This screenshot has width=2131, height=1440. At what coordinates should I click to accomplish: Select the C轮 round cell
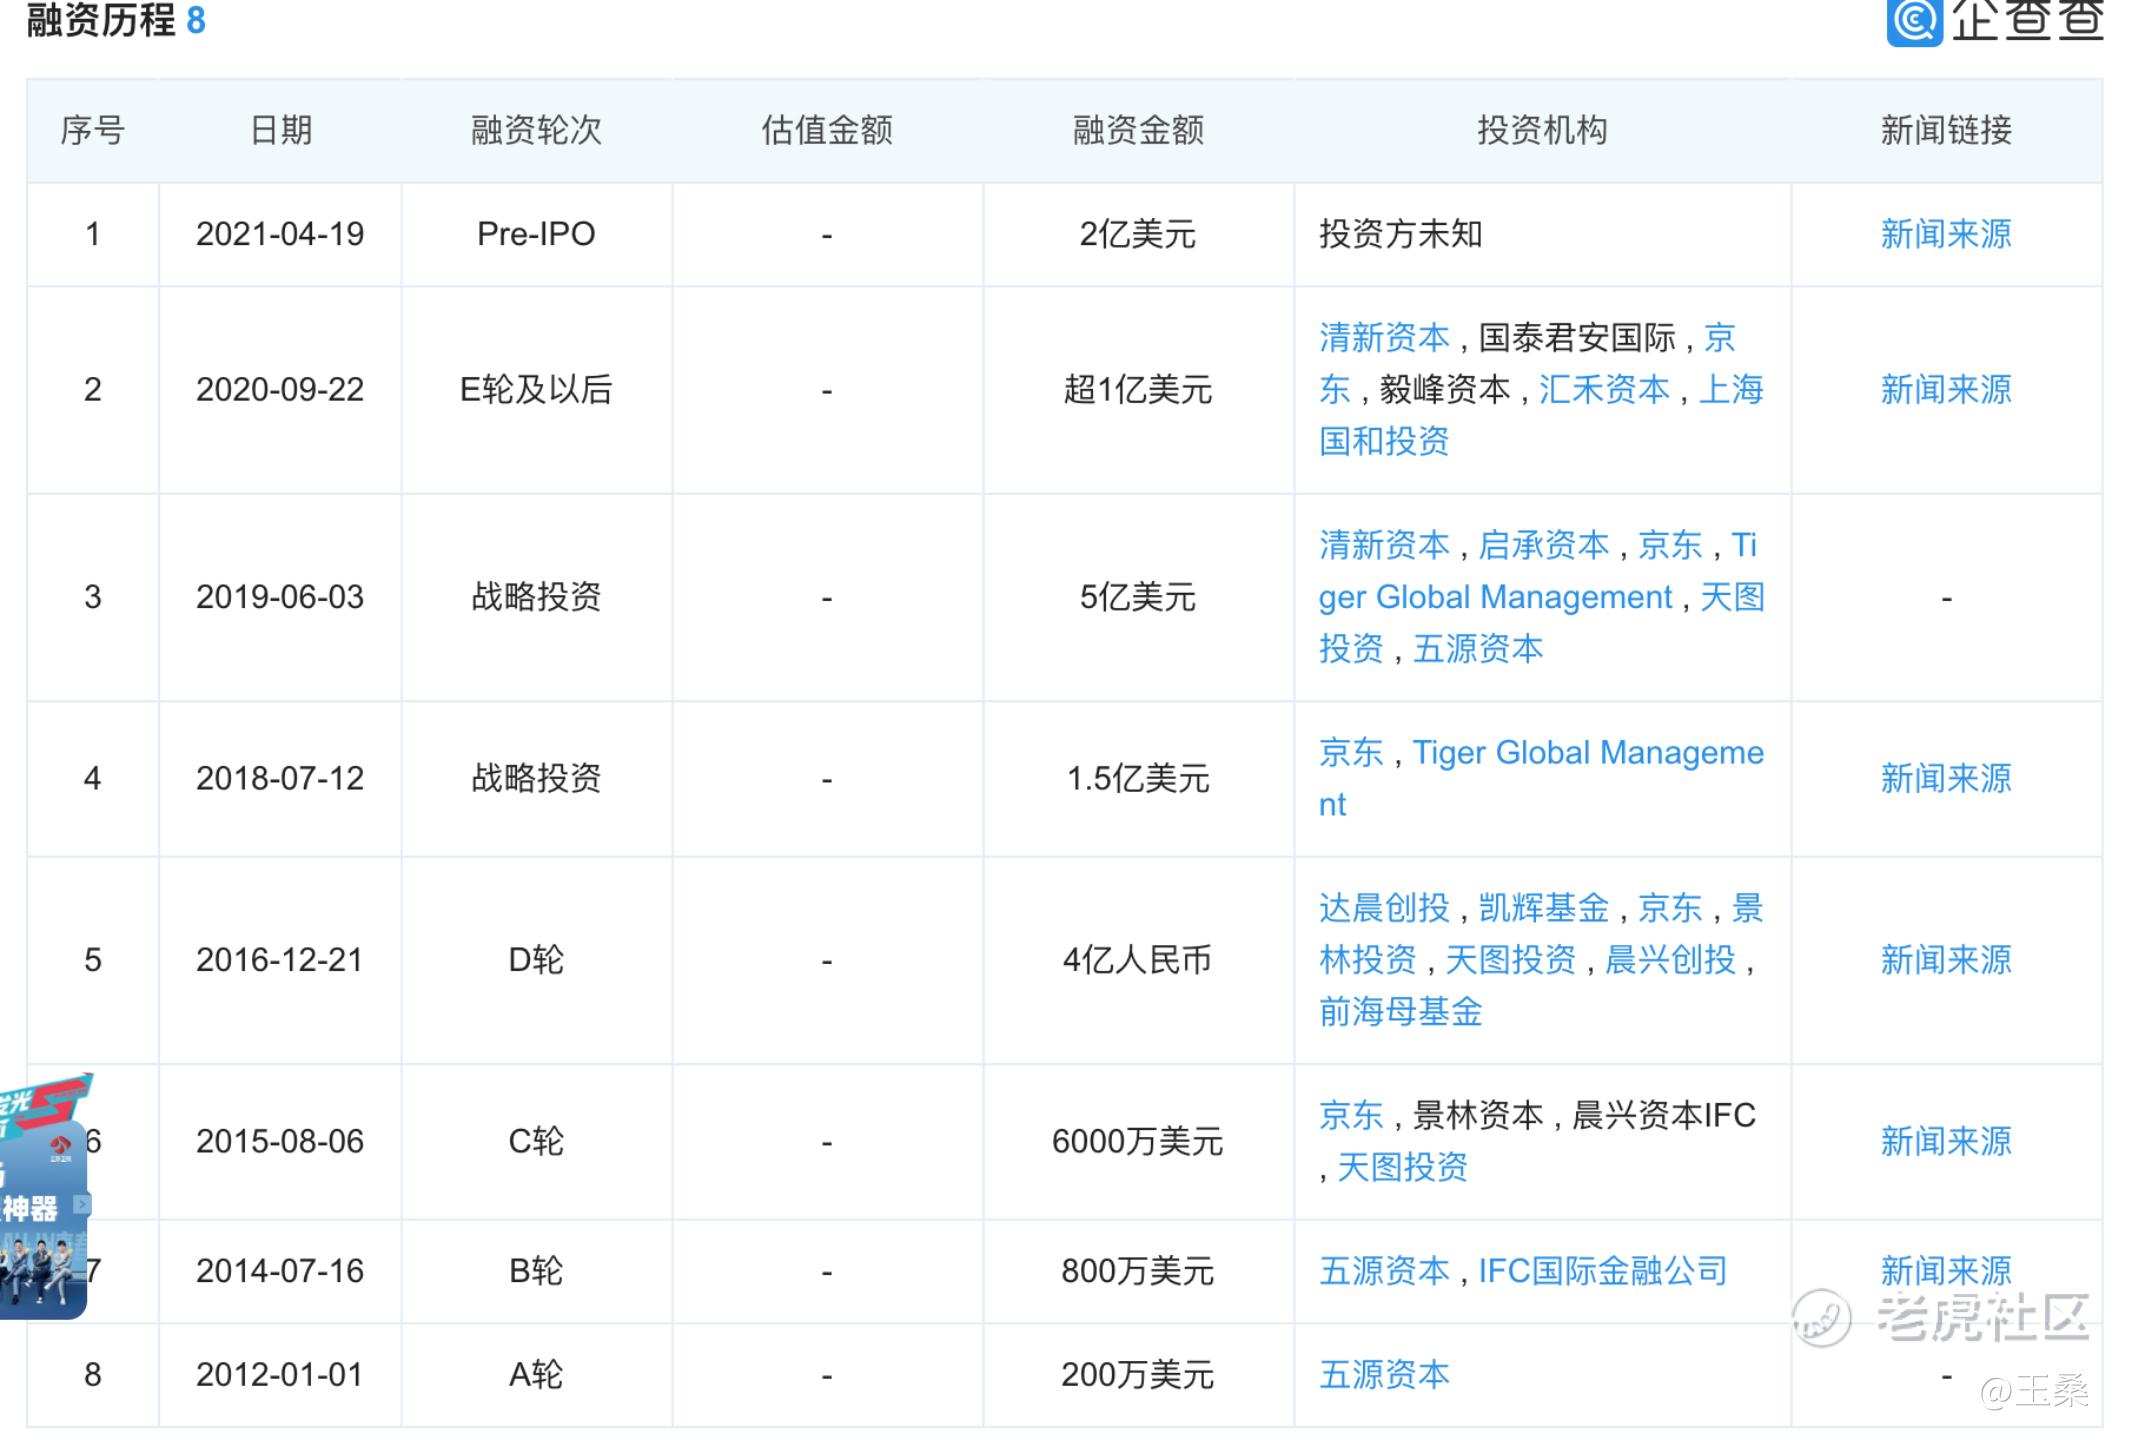pyautogui.click(x=536, y=1141)
